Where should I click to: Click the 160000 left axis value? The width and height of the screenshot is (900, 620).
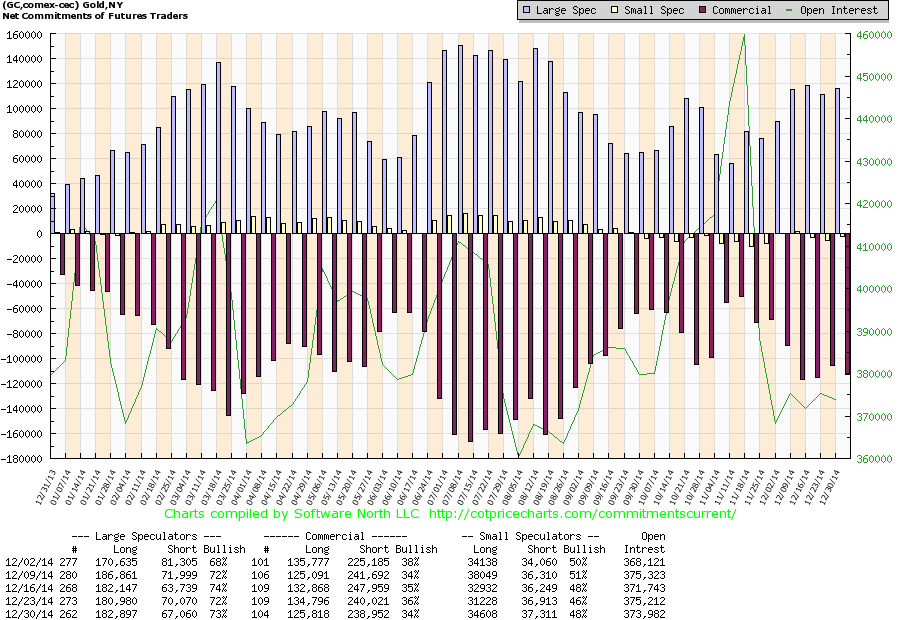24,35
